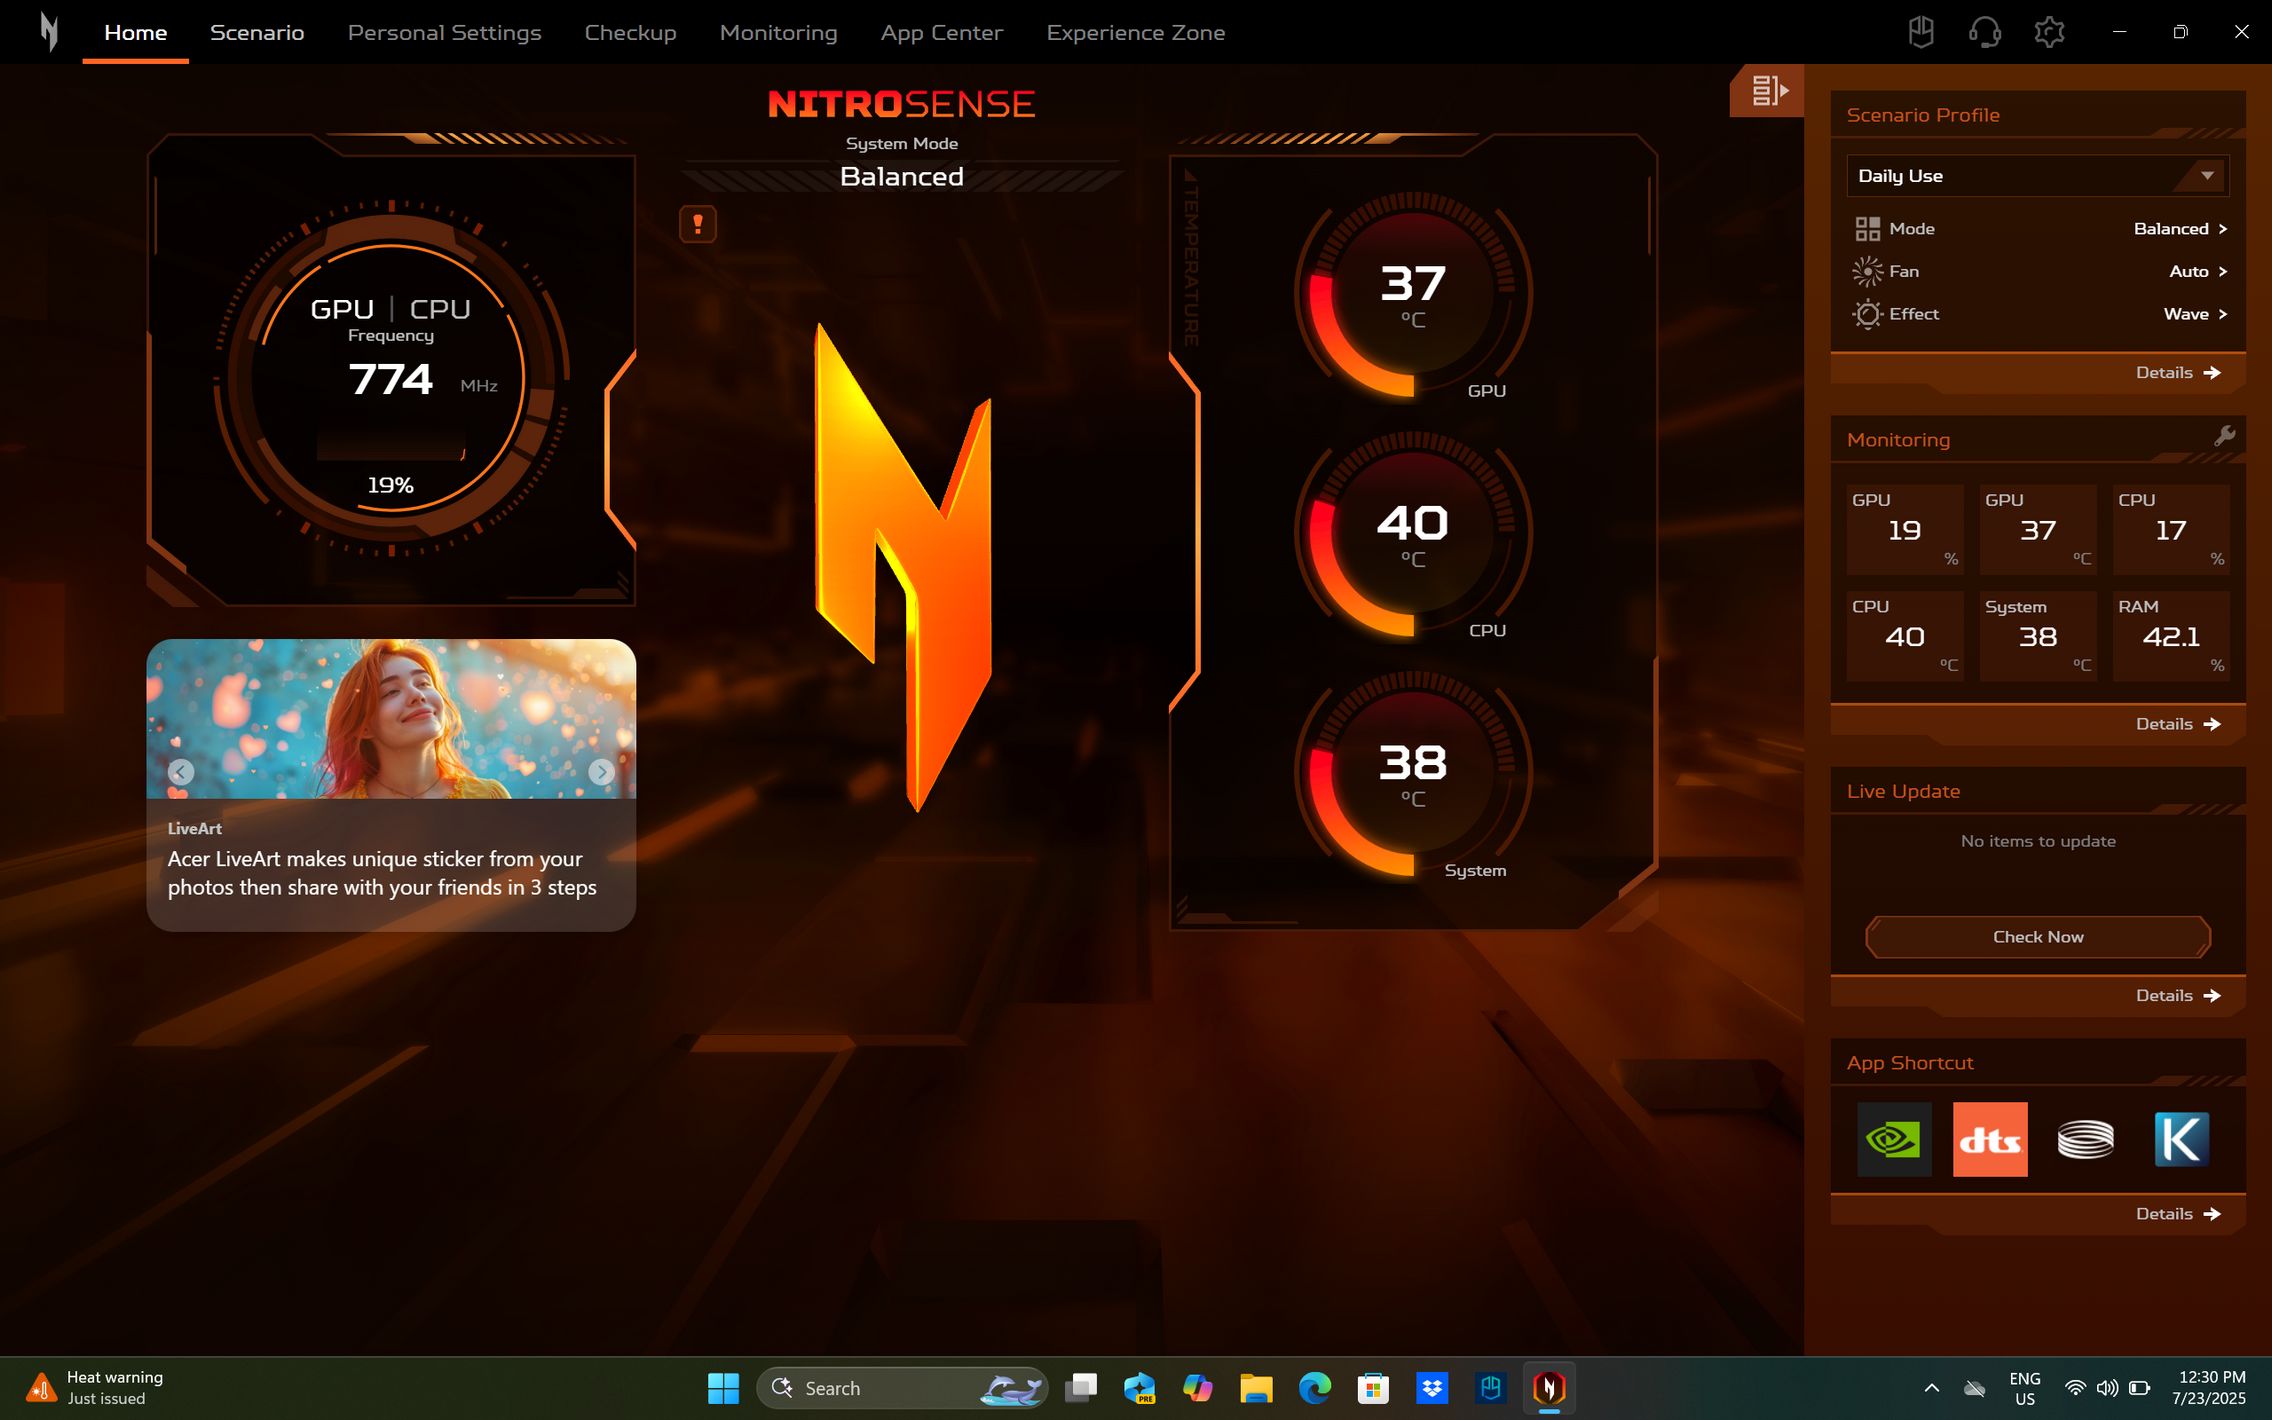2272x1420 pixels.
Task: Click the Check Now button
Action: click(x=2037, y=937)
